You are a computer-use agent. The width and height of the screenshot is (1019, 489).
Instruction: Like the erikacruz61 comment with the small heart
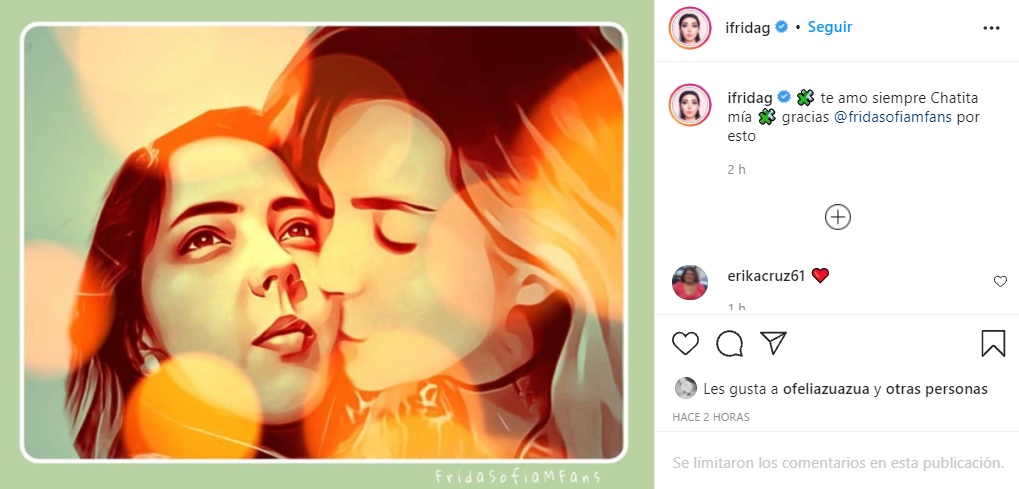1000,282
